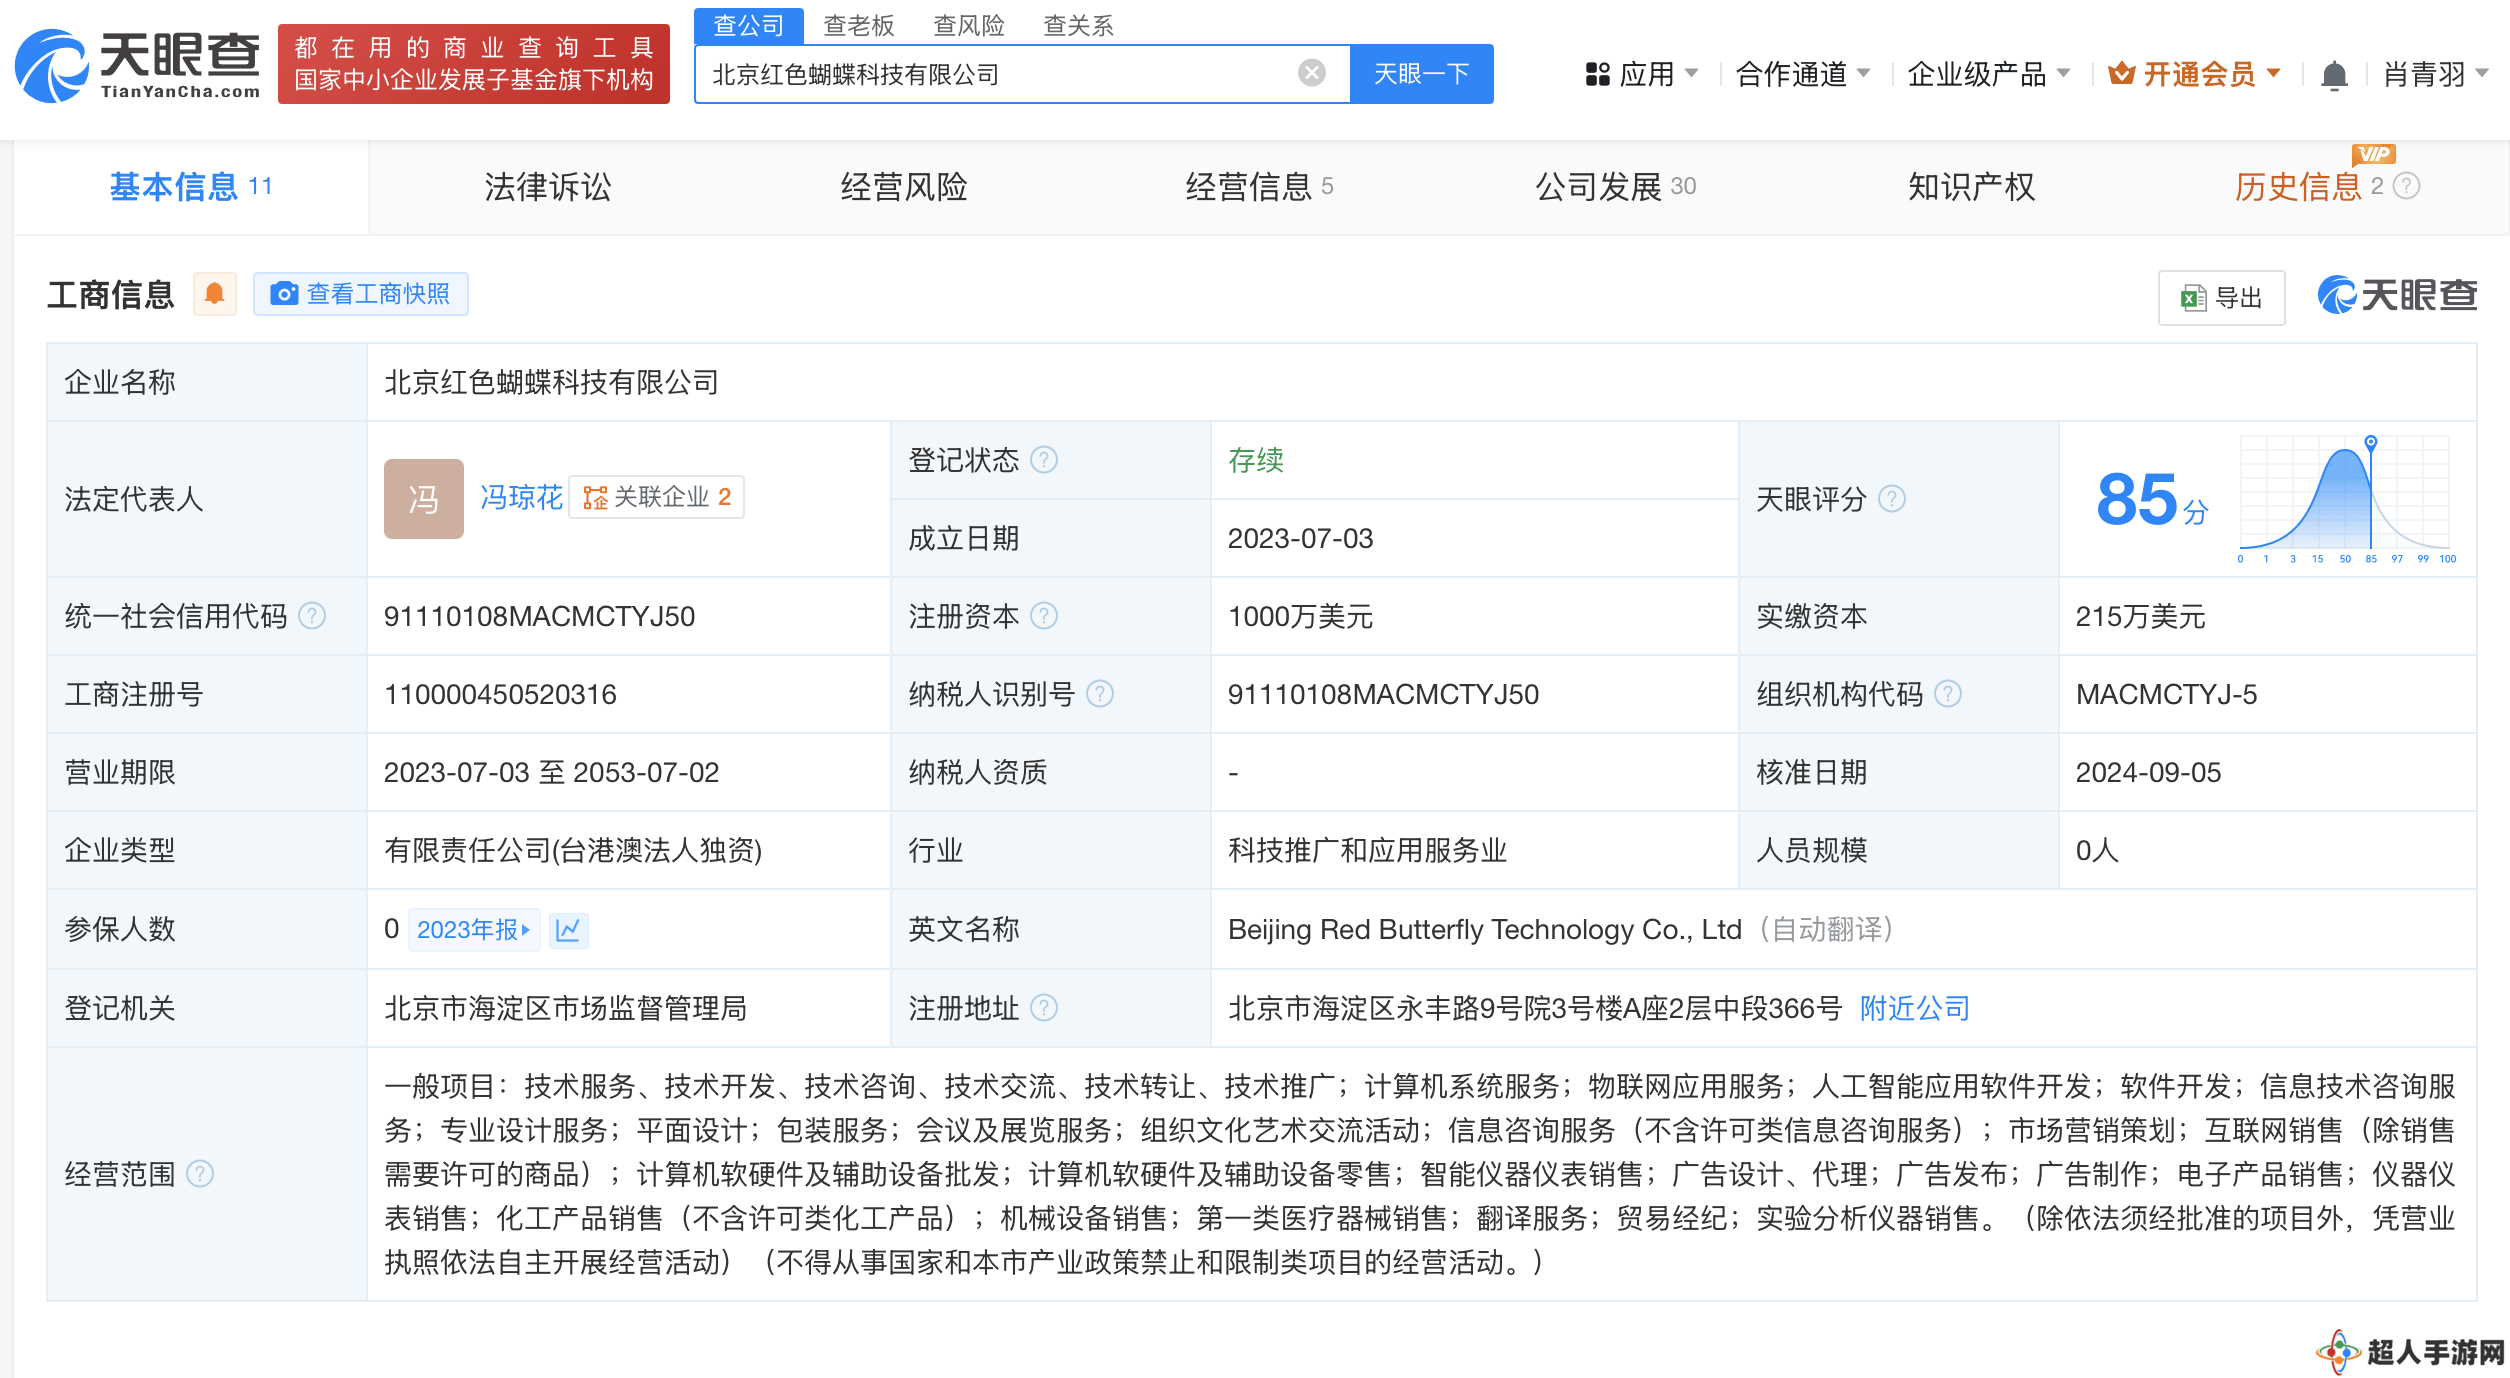Image resolution: width=2510 pixels, height=1378 pixels.
Task: Clear the search box text
Action: pyautogui.click(x=1311, y=73)
